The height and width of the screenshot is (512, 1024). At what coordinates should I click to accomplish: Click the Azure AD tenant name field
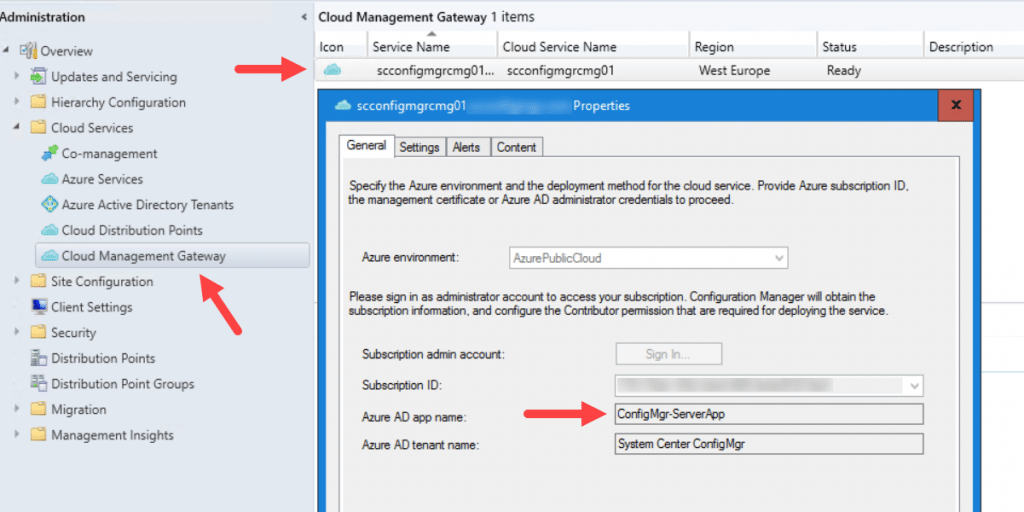[x=769, y=443]
